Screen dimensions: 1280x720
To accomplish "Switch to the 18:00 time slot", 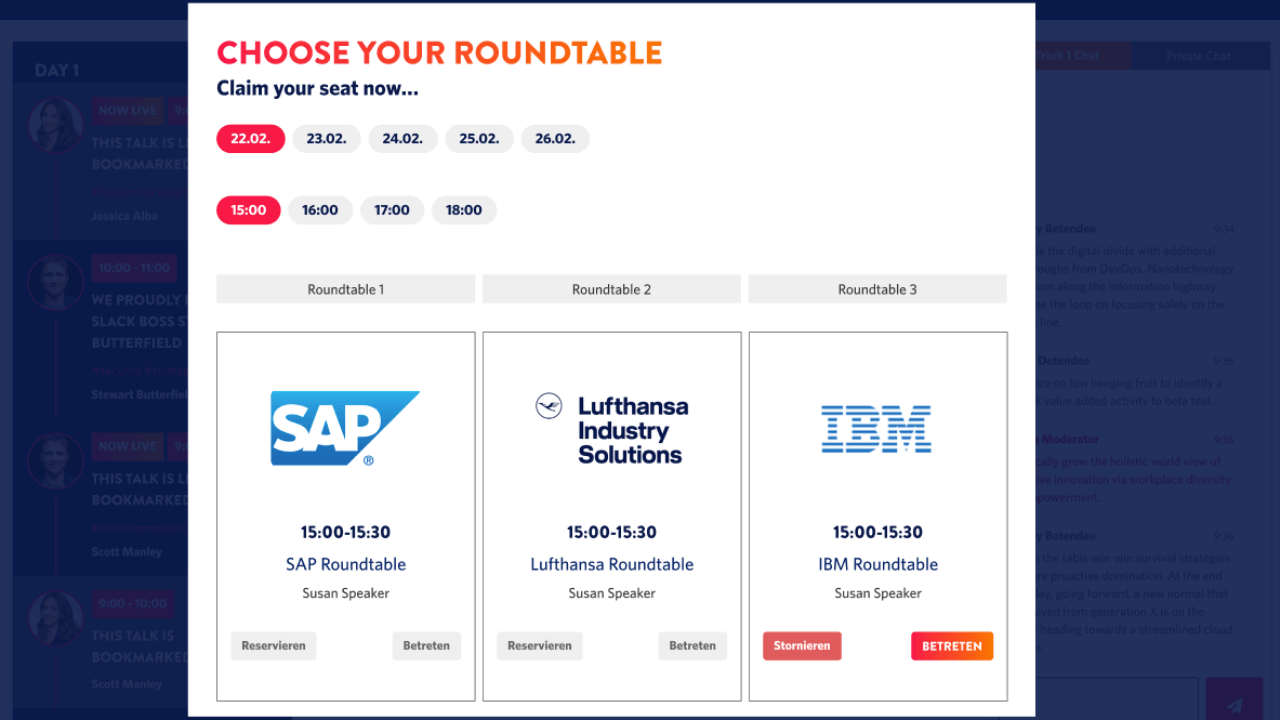I will click(464, 210).
